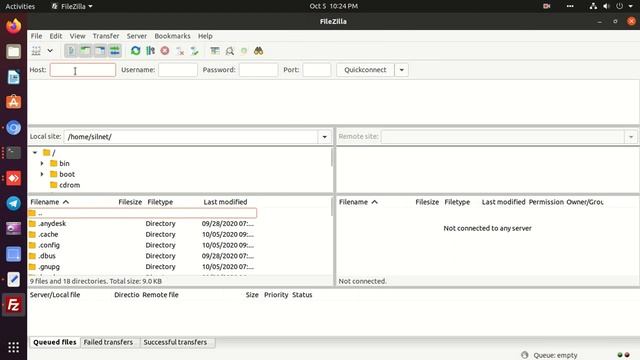Click the Quickconnect button

tap(365, 70)
